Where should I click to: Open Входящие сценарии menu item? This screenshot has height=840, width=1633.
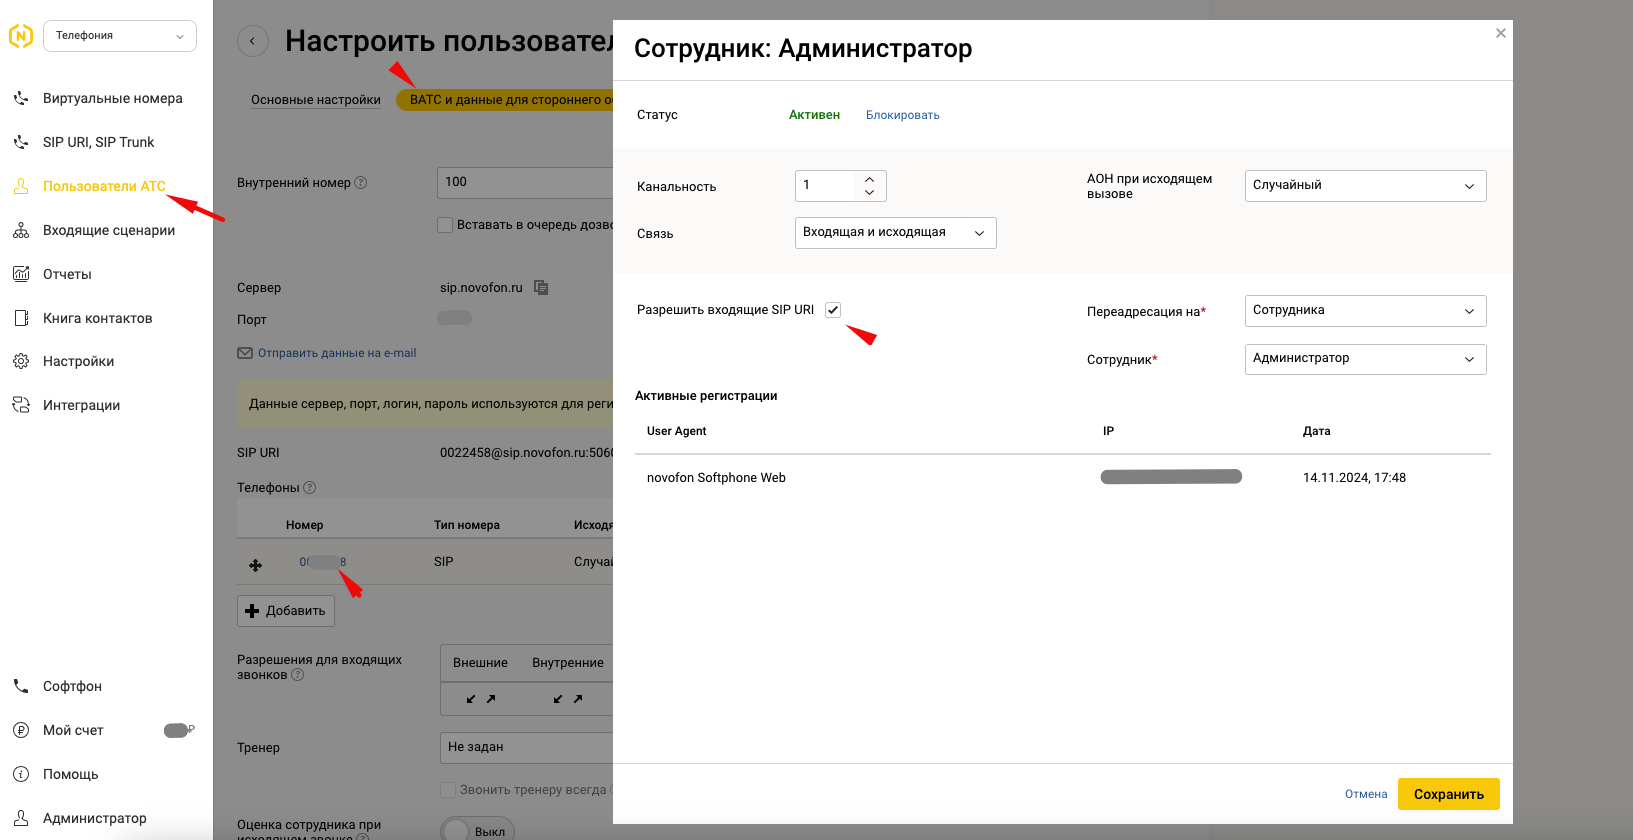109,230
